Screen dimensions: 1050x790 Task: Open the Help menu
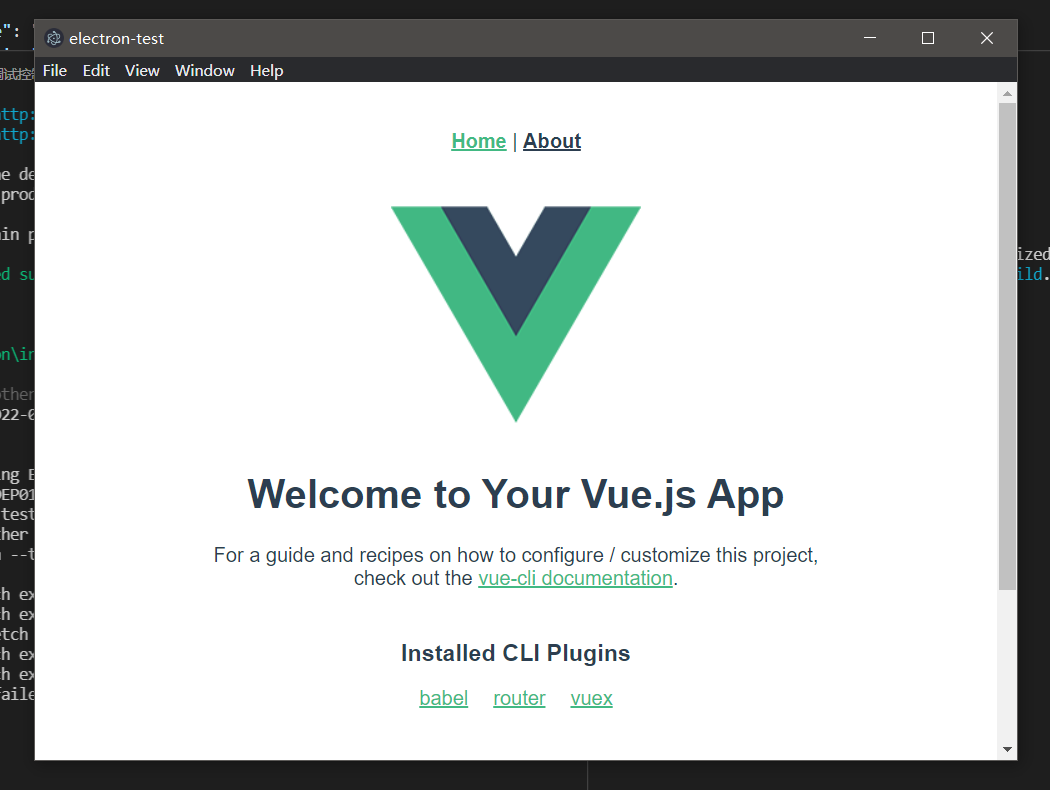coord(267,70)
